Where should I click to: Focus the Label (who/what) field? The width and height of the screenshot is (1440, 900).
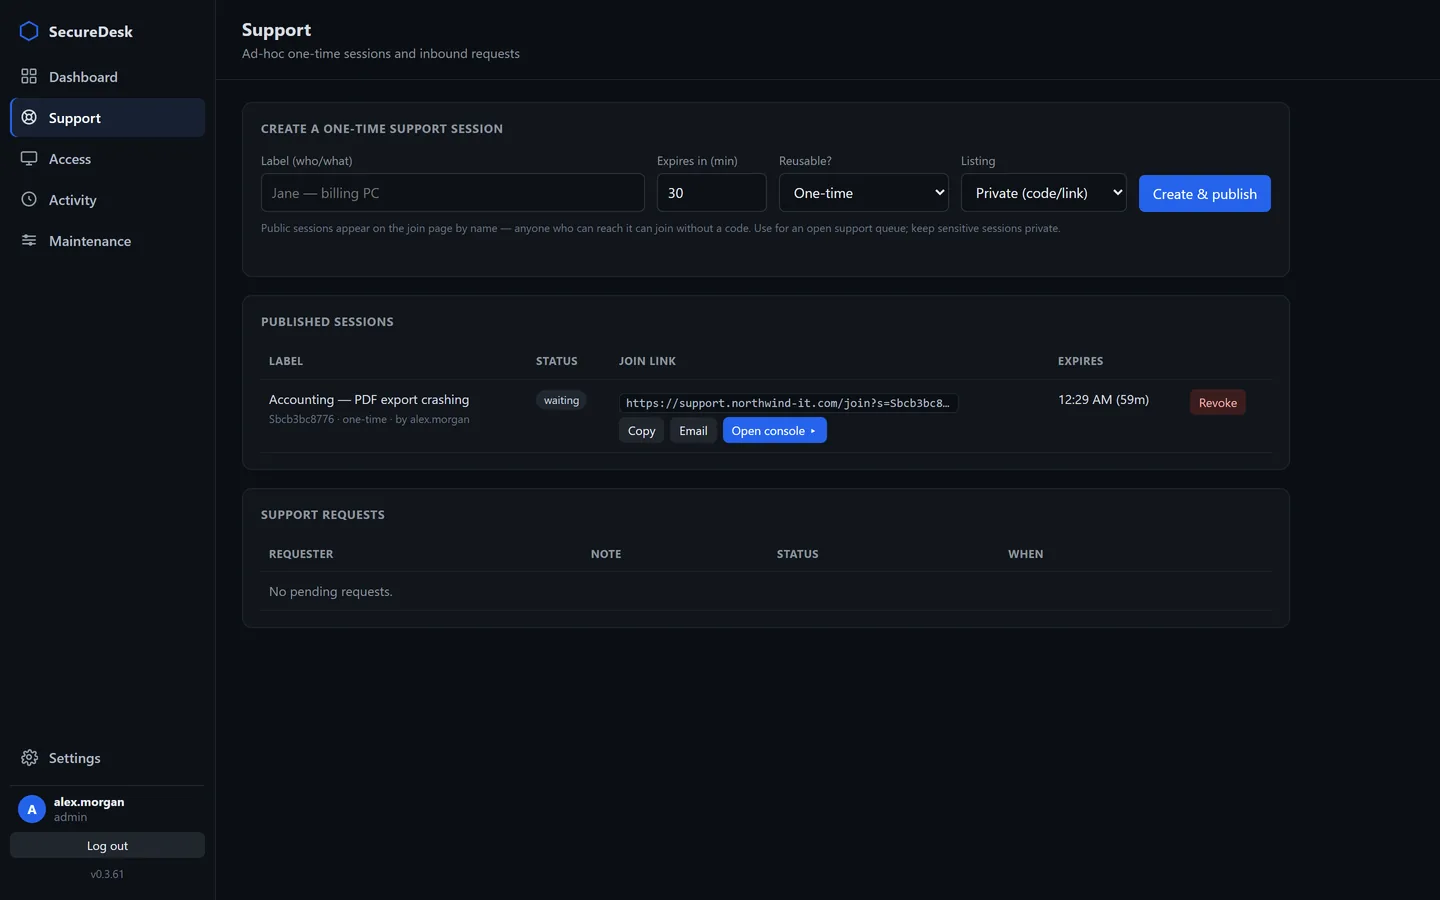[x=452, y=193]
